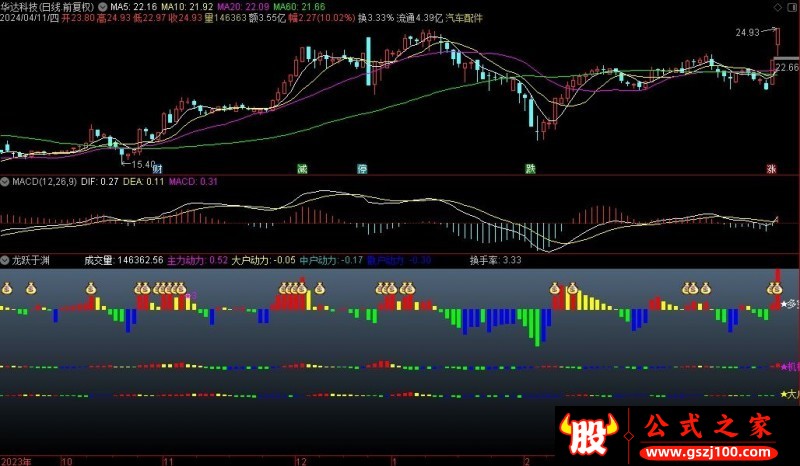Viewport: 800px width, 466px height.
Task: Click the 龙跃于渊 indicator name
Action: tap(31, 260)
